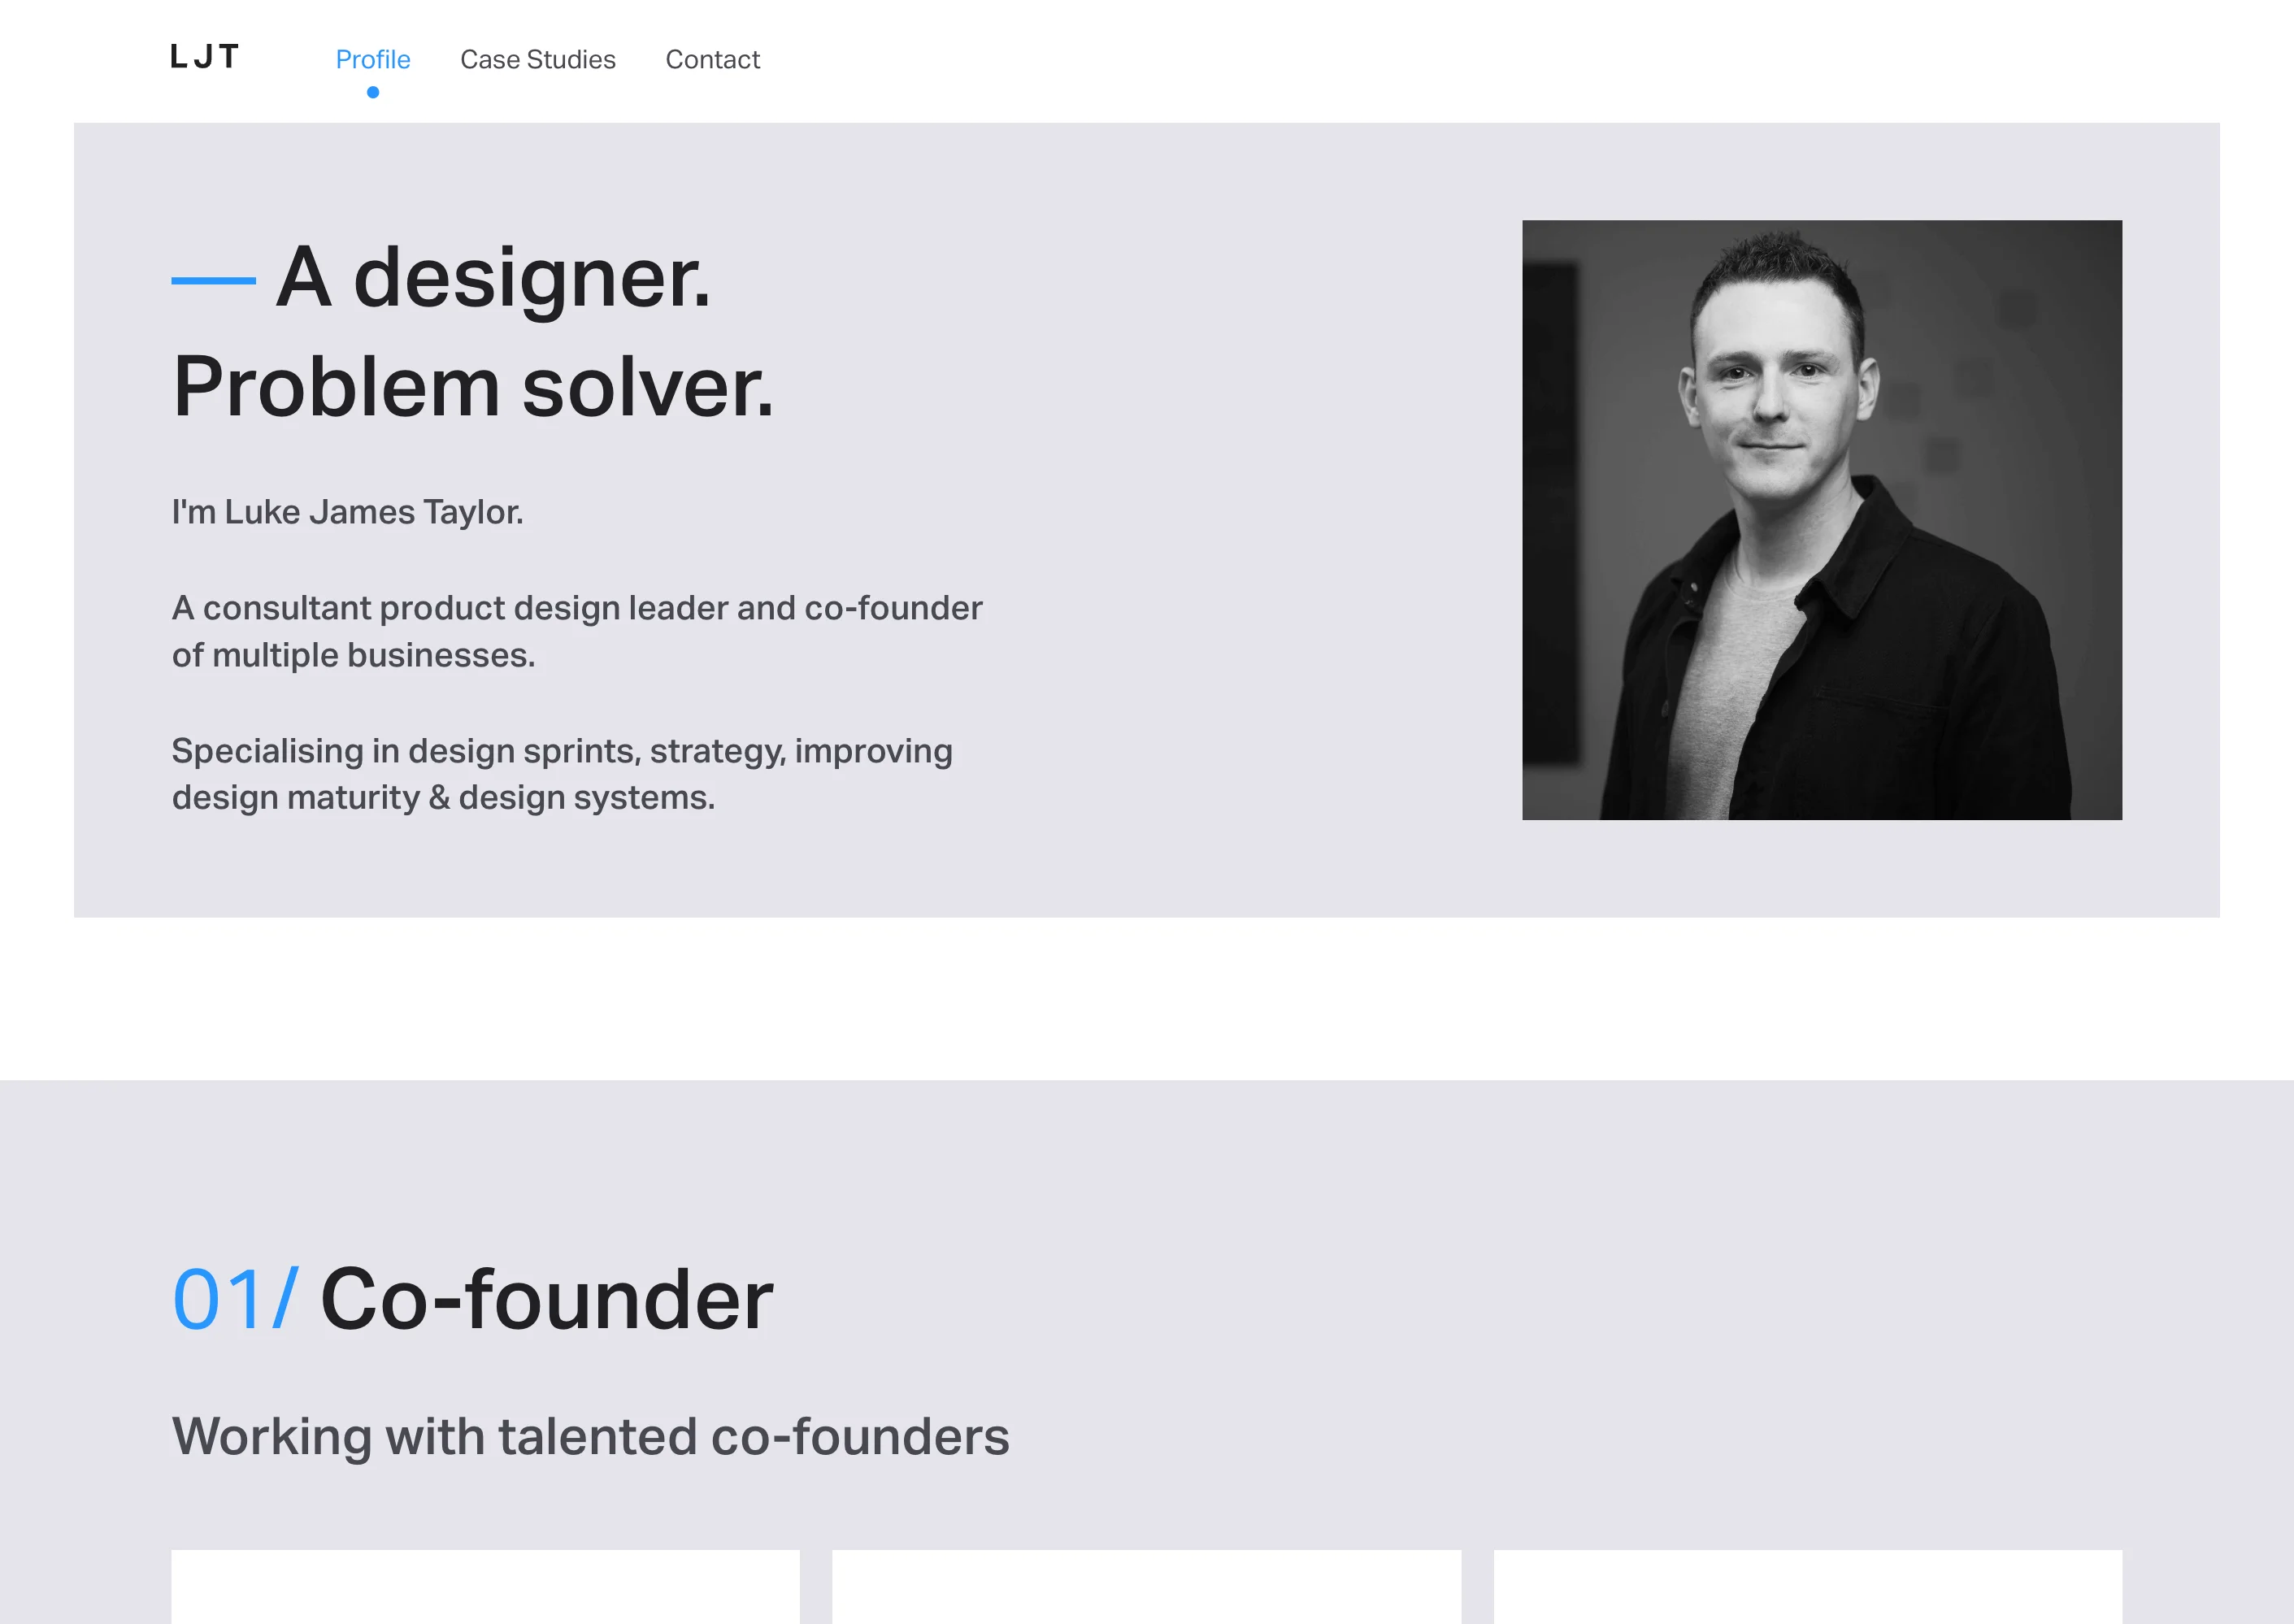Click the 'Co-founder' section heading

[x=543, y=1298]
